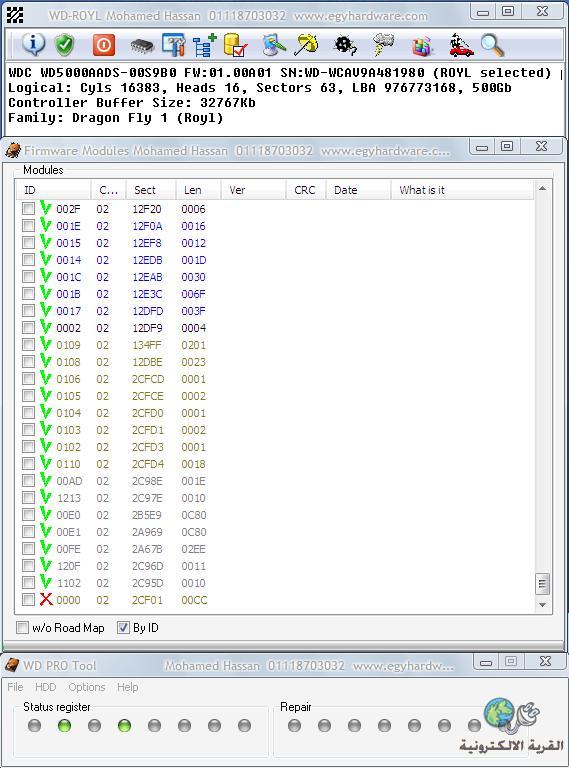Click the first Repair indicator LED
The image size is (569, 768).
coord(294,725)
